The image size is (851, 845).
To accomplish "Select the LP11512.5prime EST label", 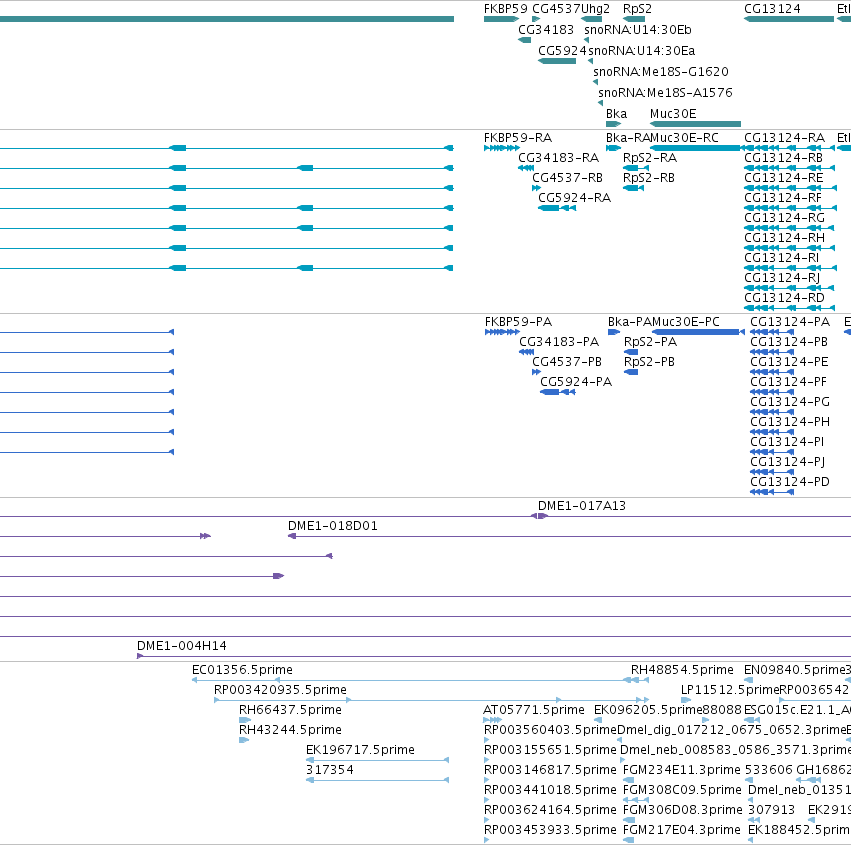I will [x=730, y=690].
